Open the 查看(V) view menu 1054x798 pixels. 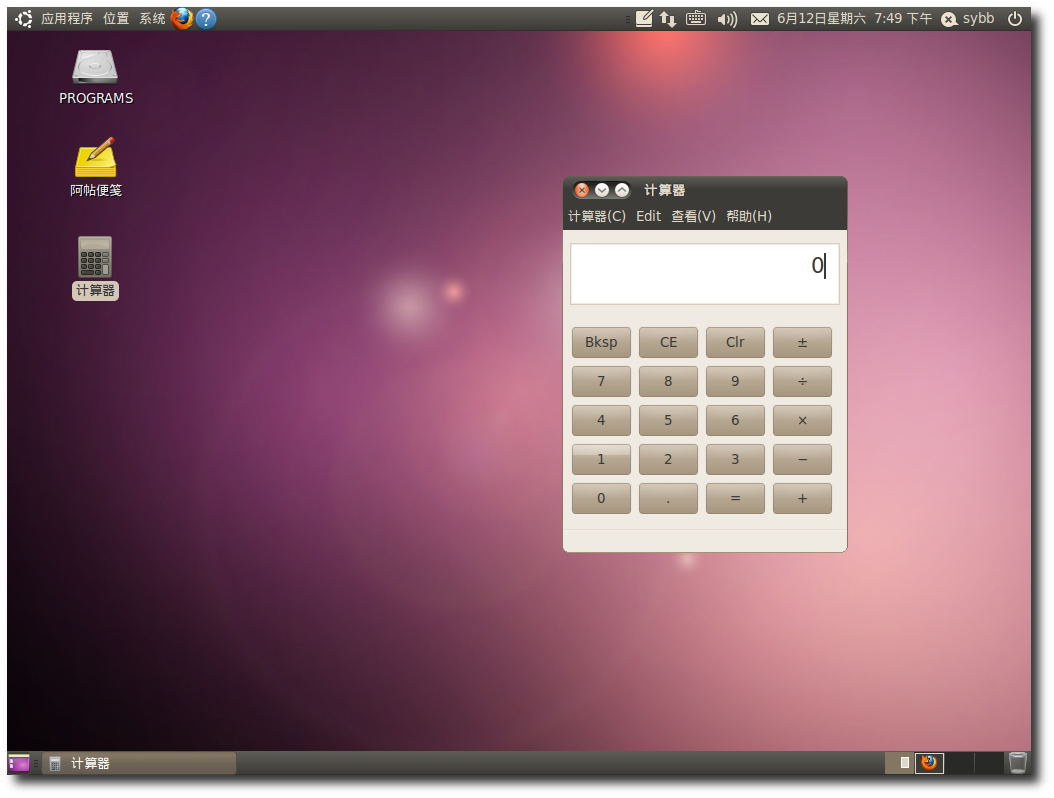pos(694,216)
